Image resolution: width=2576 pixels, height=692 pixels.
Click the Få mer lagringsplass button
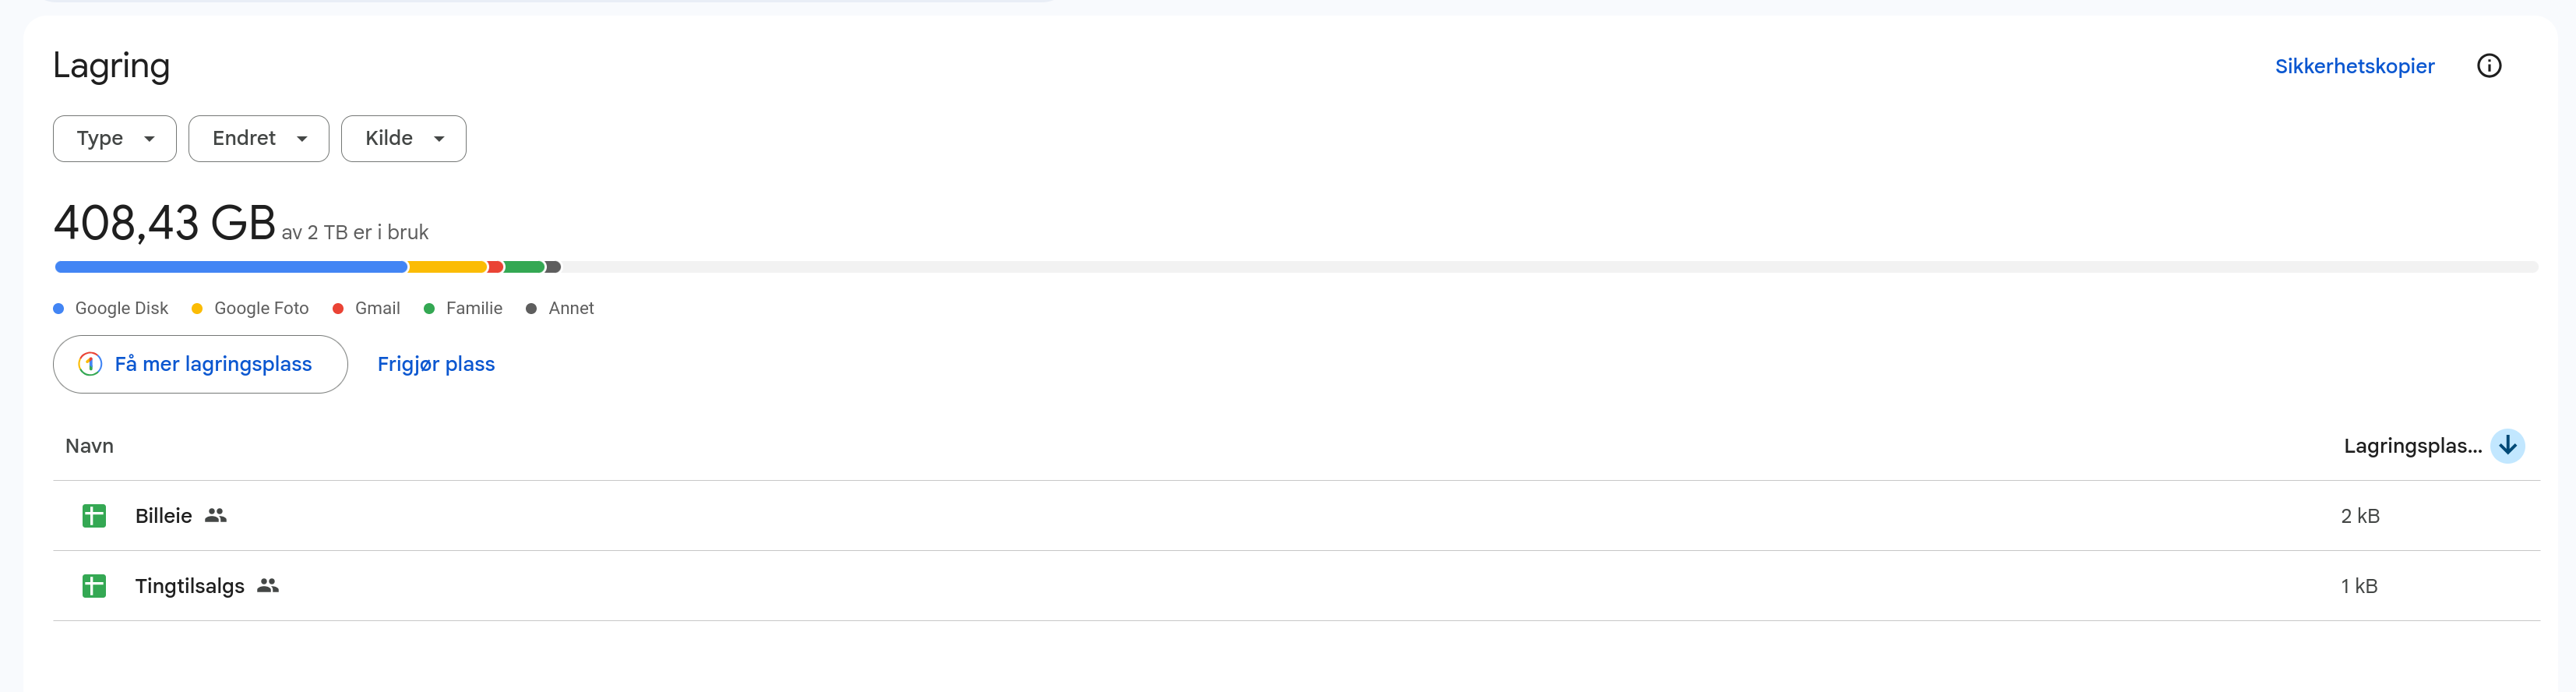click(x=200, y=364)
